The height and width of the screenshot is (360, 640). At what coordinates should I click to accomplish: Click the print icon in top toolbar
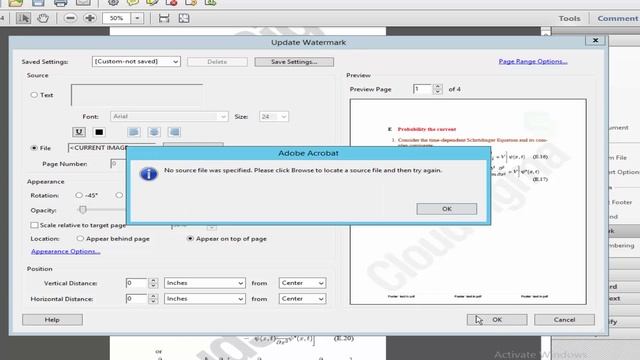click(x=60, y=3)
